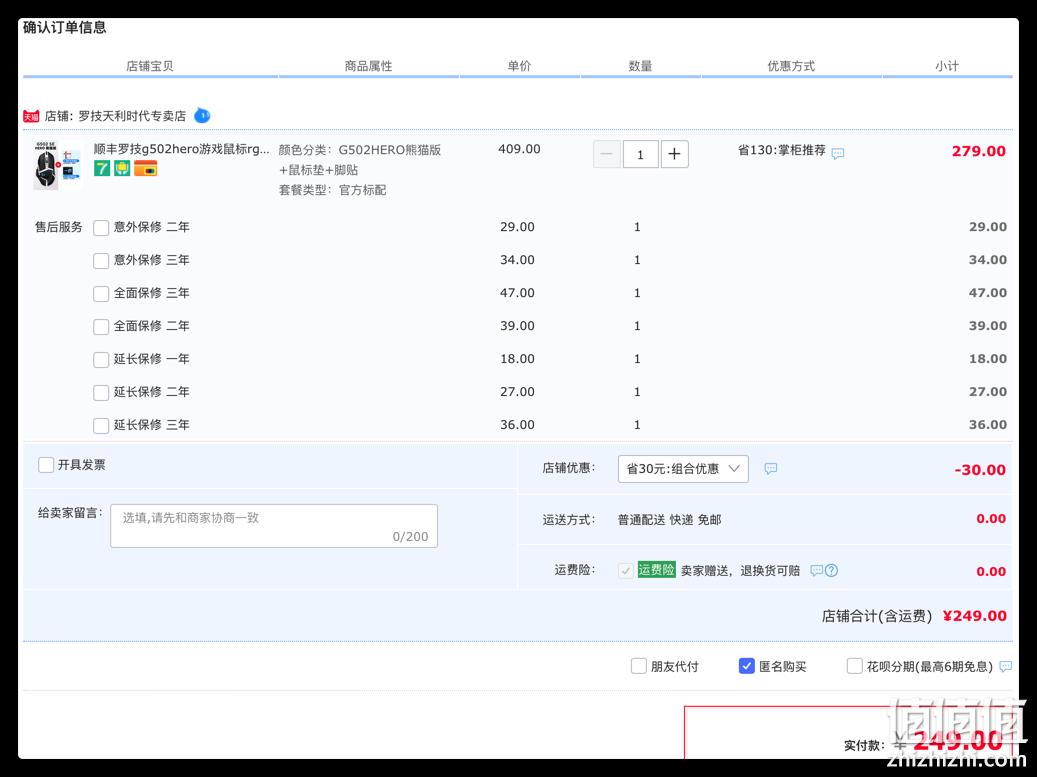Click the 0/200 character counter
The width and height of the screenshot is (1037, 777).
pos(410,537)
